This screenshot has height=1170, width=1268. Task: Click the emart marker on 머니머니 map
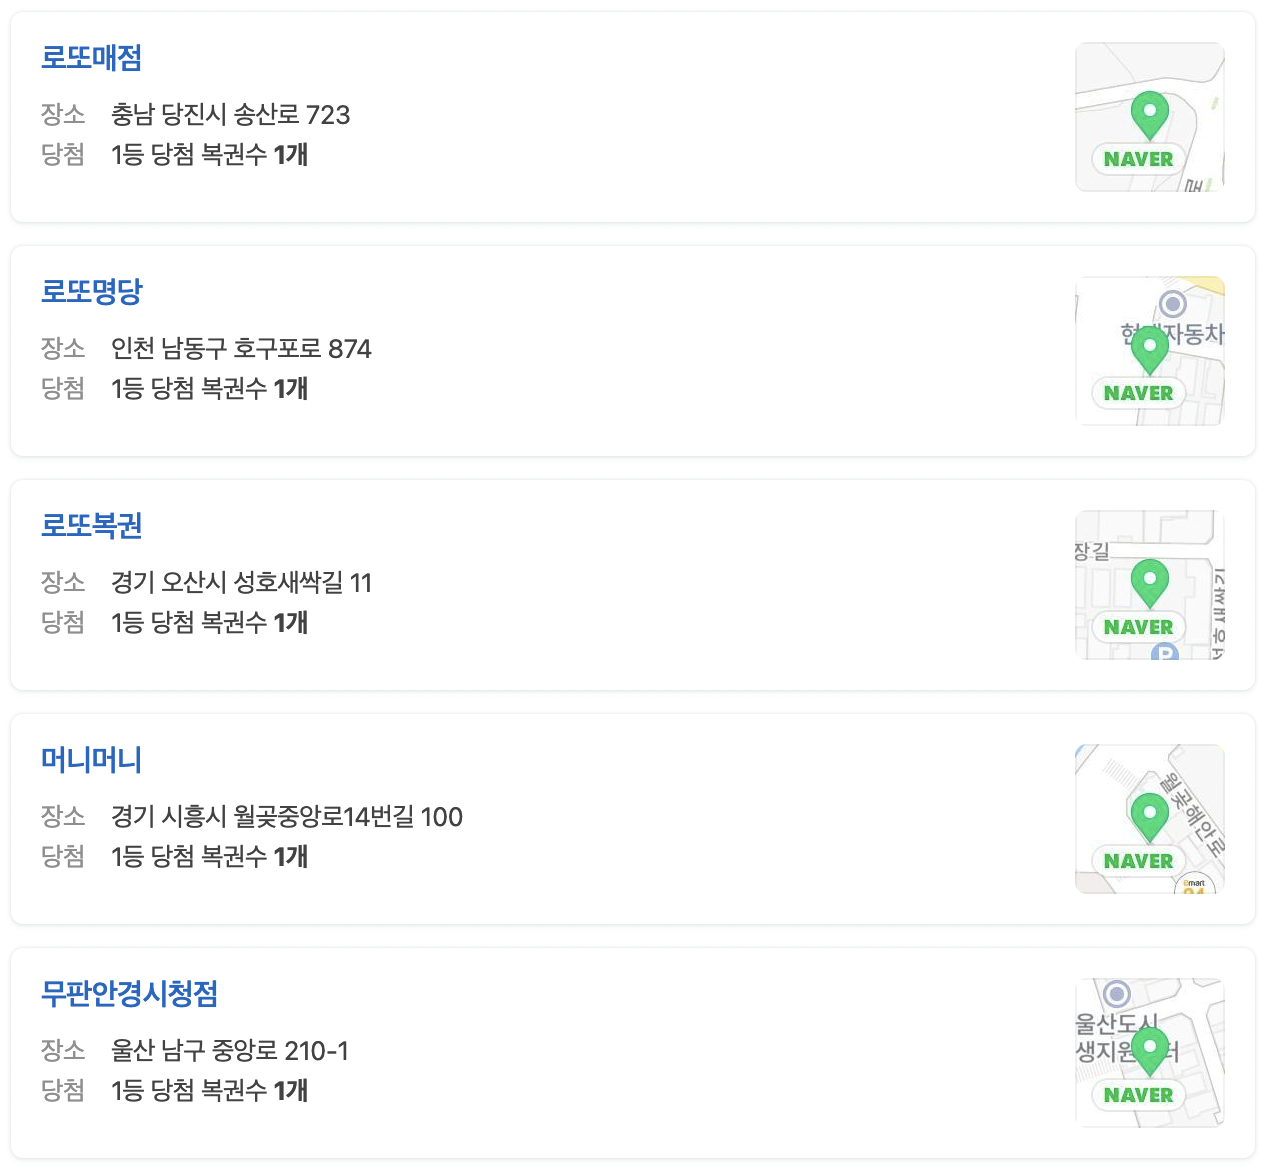[1196, 884]
